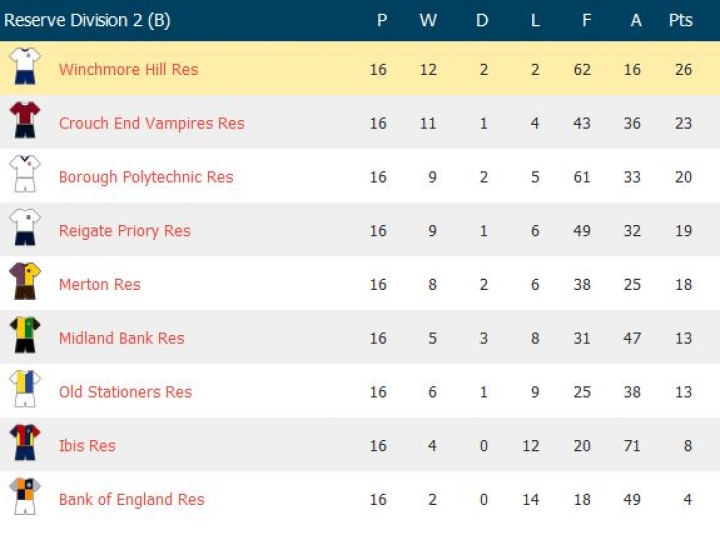Click the Borough Polytechnic Res kit icon
Image resolution: width=720 pixels, height=535 pixels.
tap(24, 174)
